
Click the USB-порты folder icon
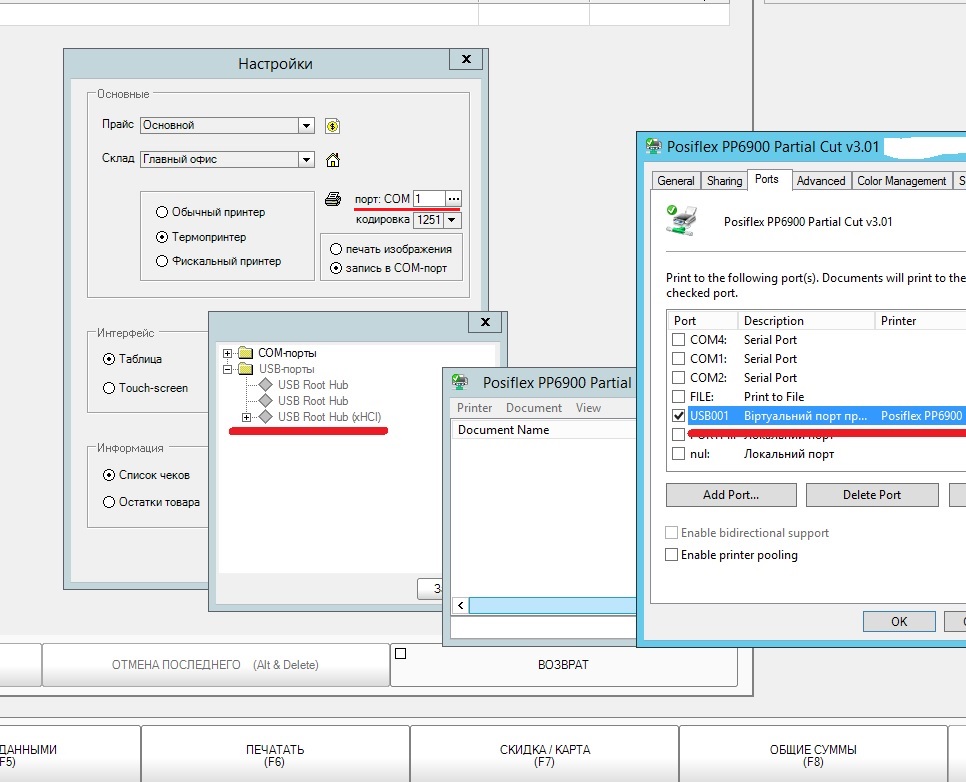246,369
